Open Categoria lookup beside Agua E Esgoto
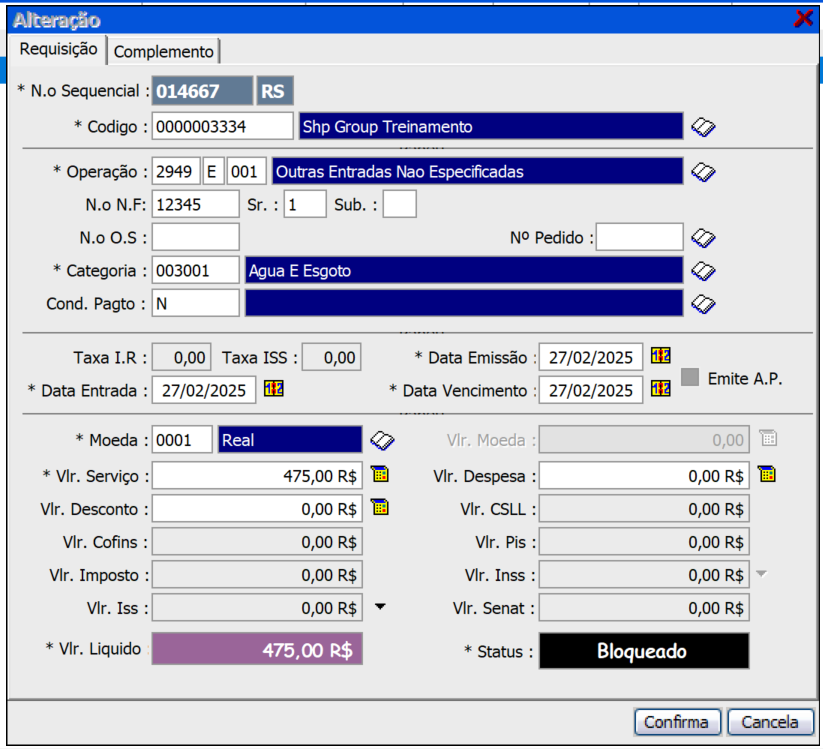Image resolution: width=823 pixels, height=749 pixels. pyautogui.click(x=703, y=271)
